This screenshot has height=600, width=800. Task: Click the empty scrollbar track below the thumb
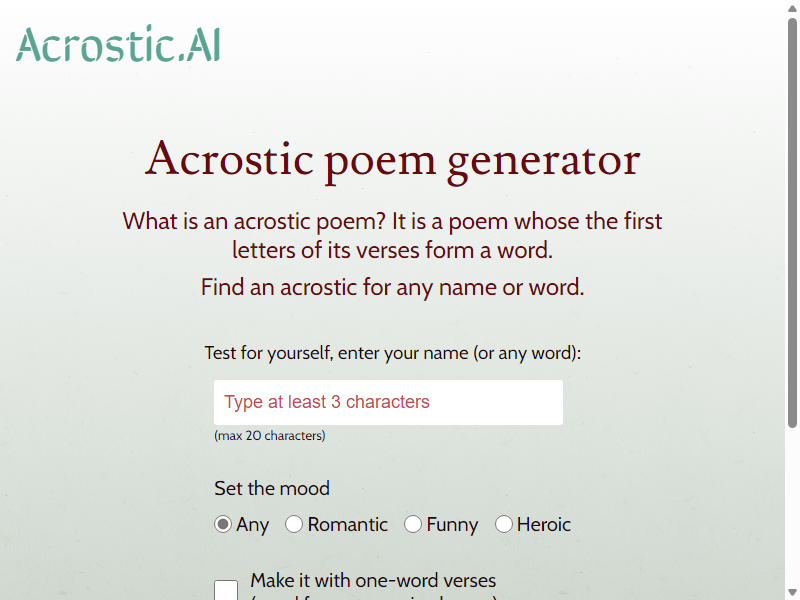(x=792, y=508)
